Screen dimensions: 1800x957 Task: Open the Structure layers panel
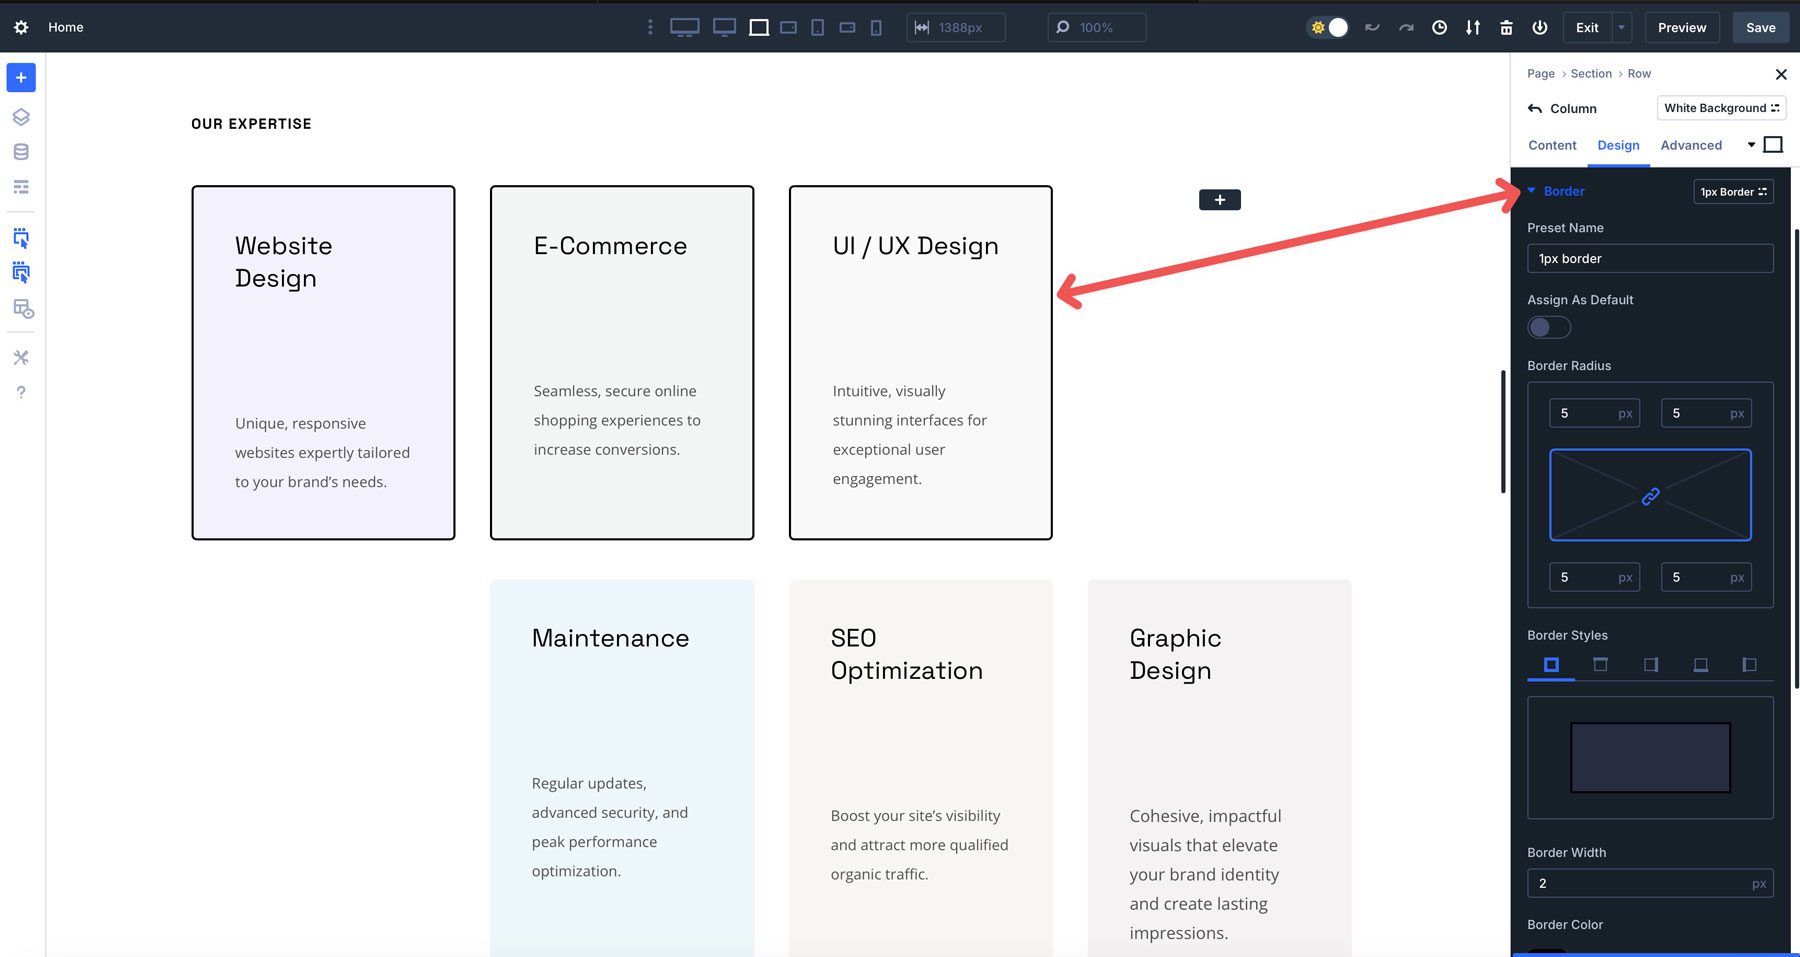[x=20, y=116]
